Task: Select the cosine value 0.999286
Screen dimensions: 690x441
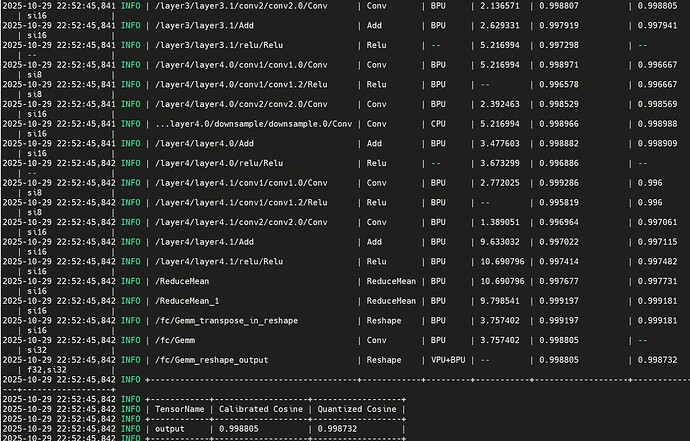Action: tap(559, 183)
